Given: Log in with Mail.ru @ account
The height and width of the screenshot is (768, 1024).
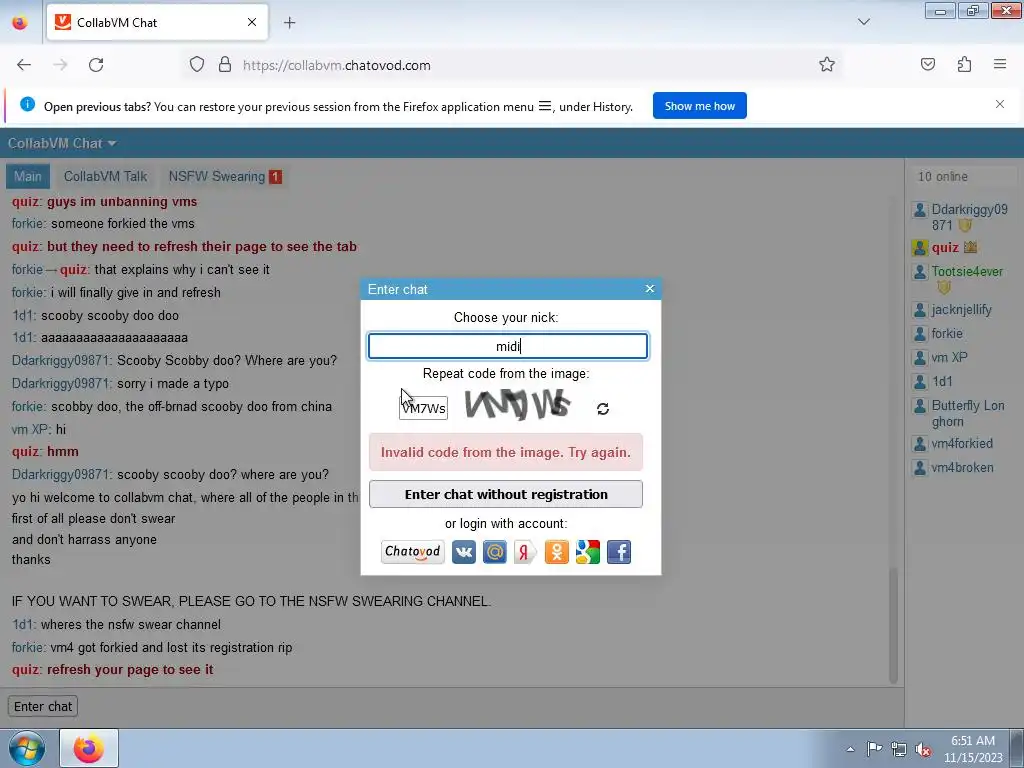Looking at the screenshot, I should click(494, 552).
